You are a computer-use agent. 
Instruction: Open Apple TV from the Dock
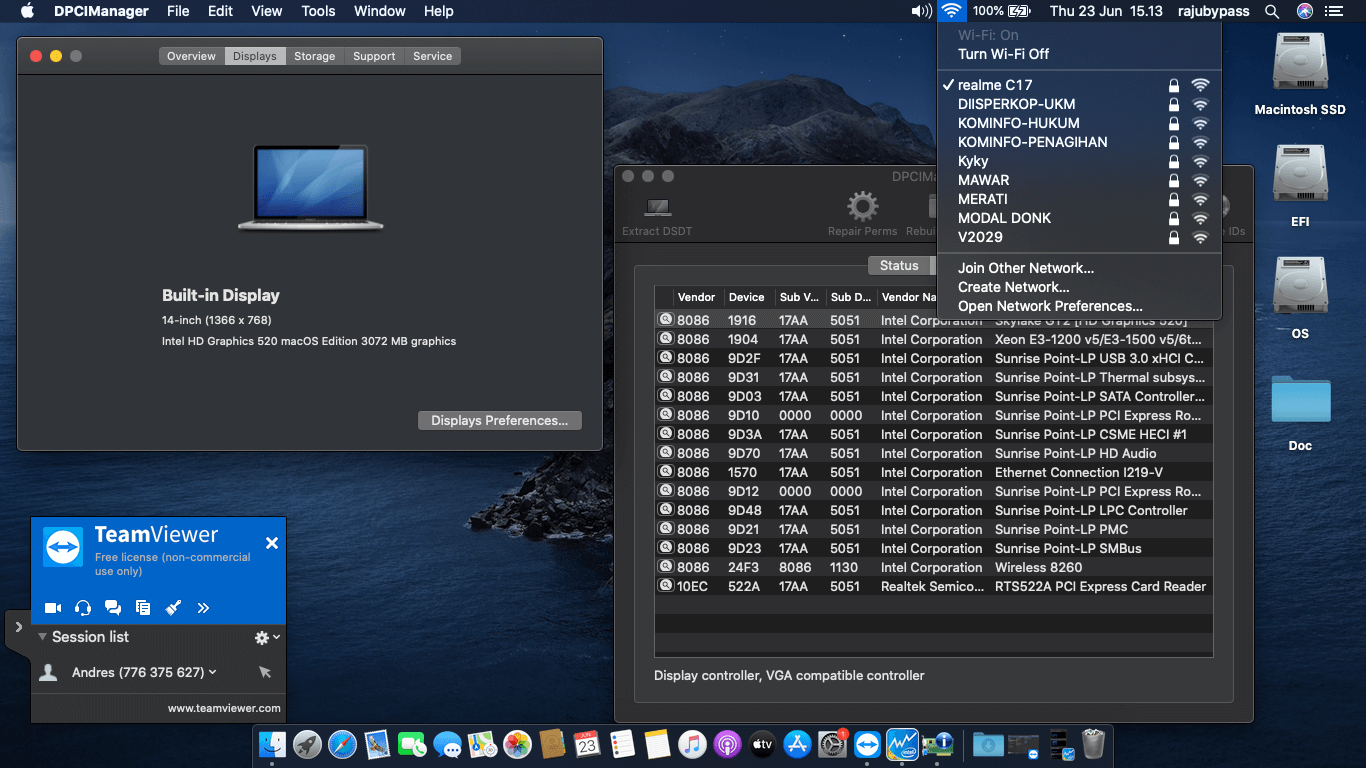tap(762, 744)
